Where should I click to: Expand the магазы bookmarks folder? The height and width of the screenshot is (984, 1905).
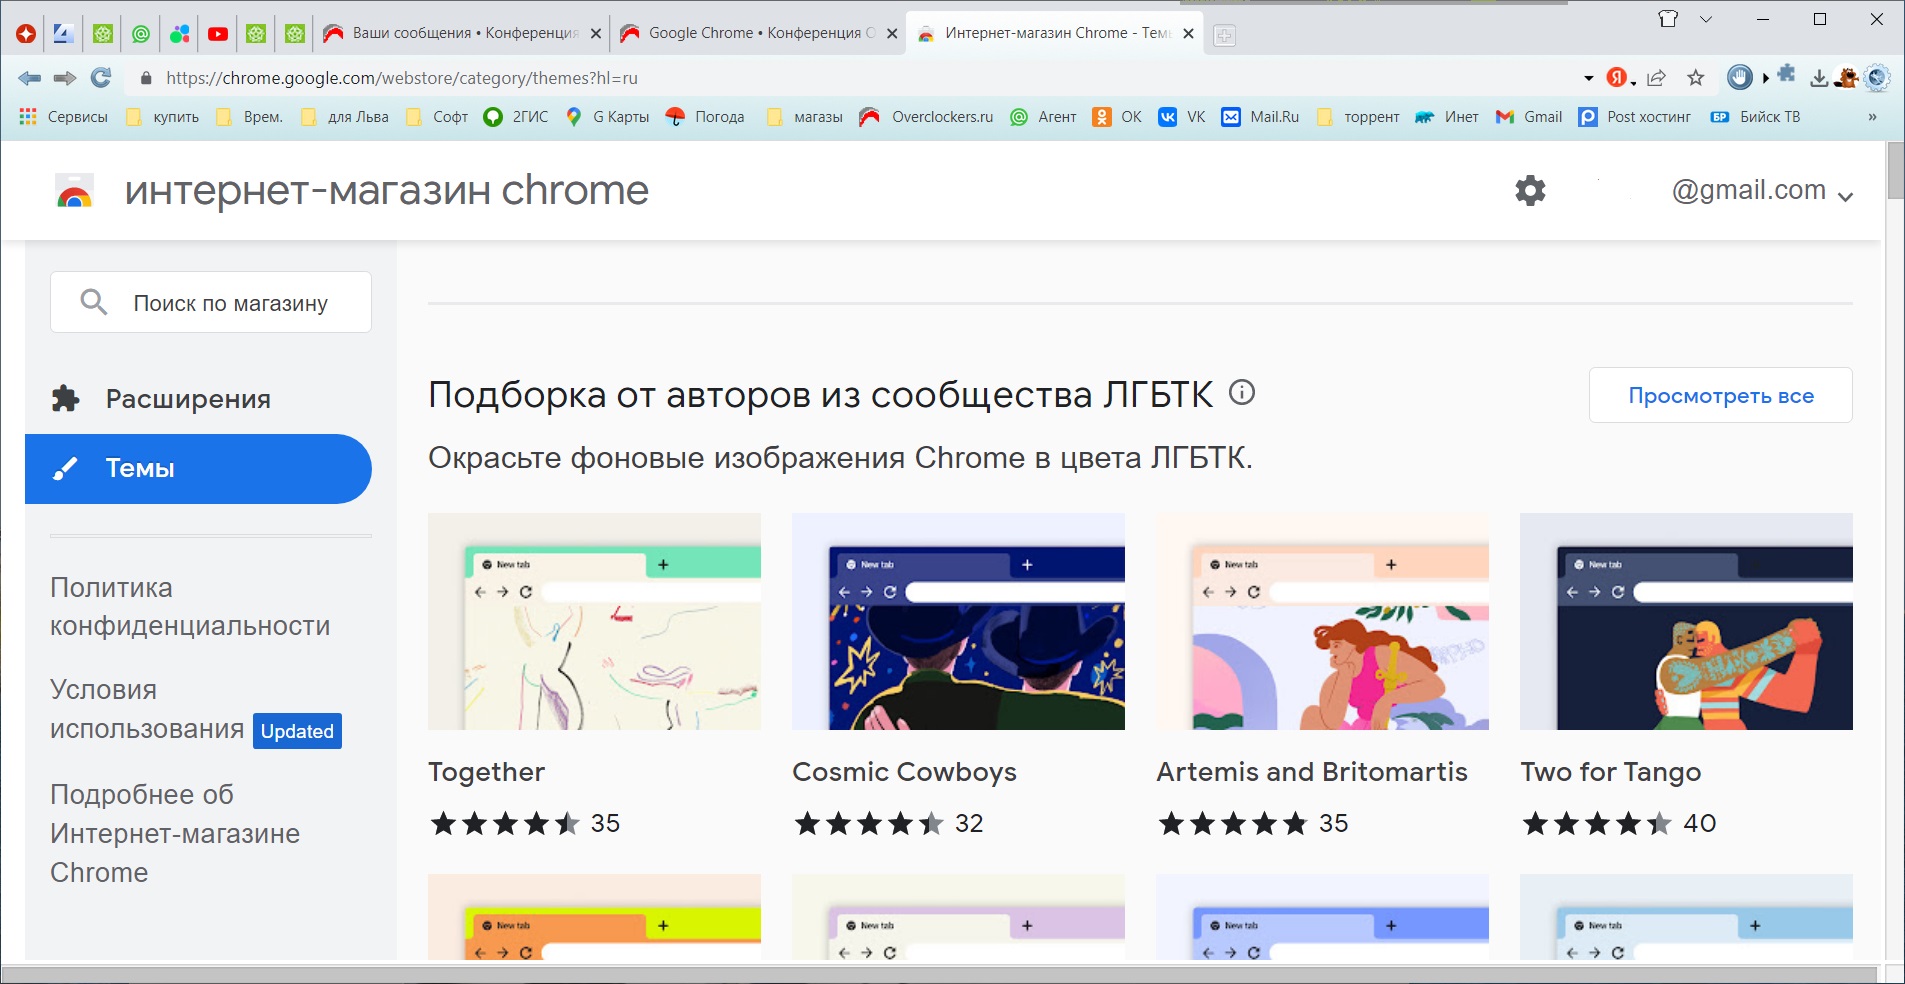click(806, 117)
